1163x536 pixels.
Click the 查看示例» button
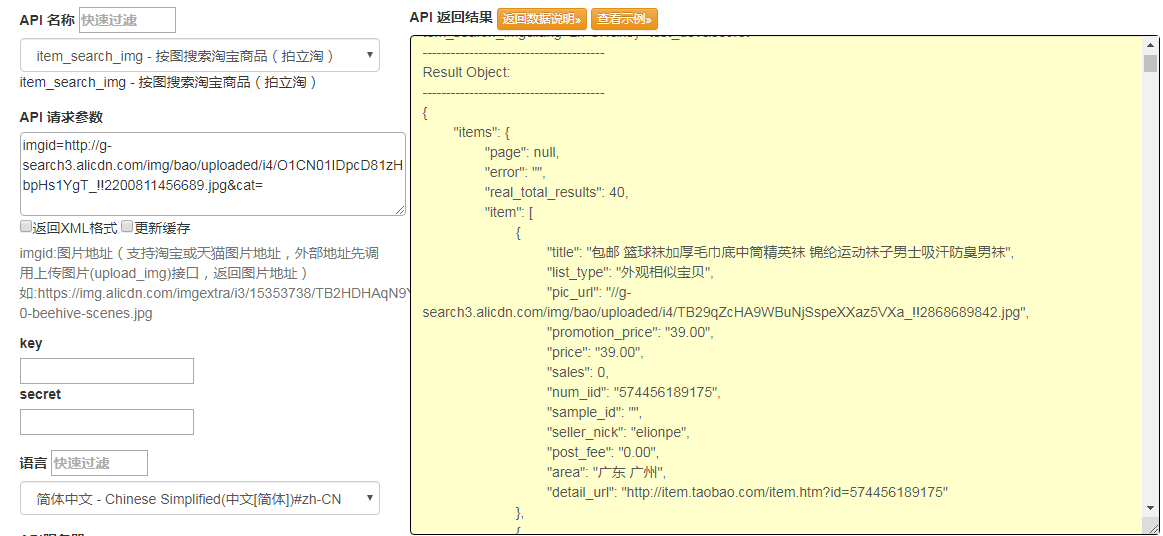pos(625,19)
